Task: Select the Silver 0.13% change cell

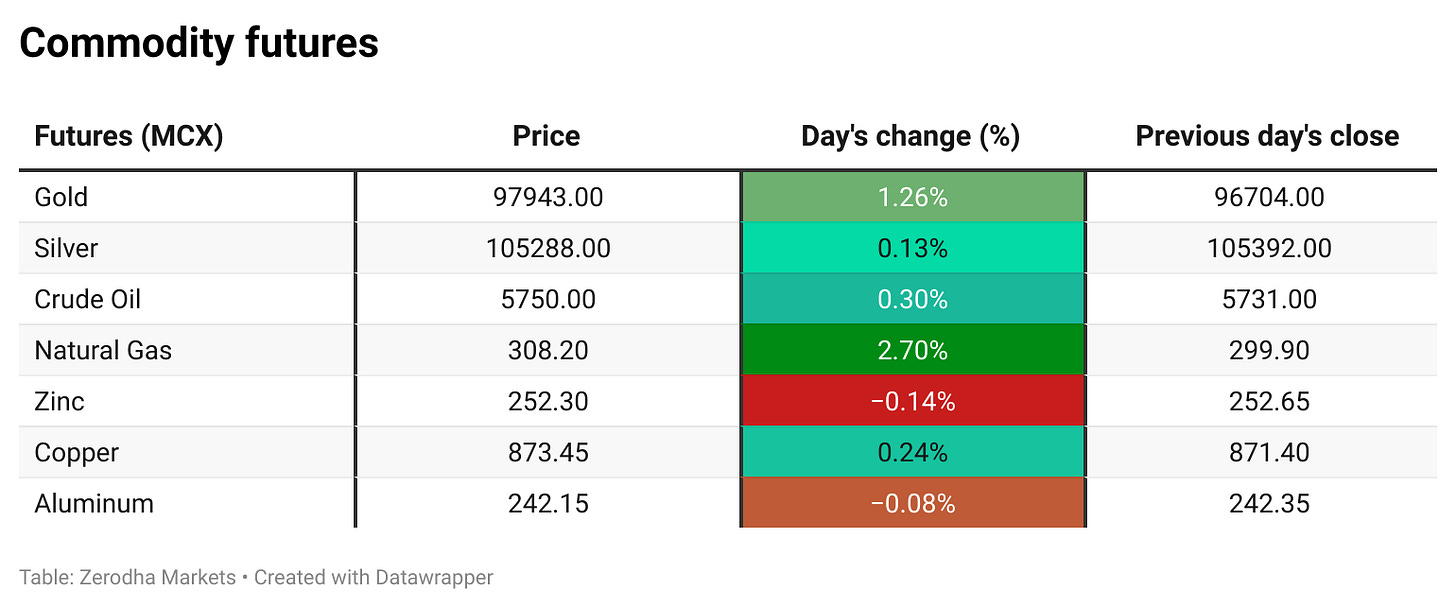Action: tap(912, 248)
